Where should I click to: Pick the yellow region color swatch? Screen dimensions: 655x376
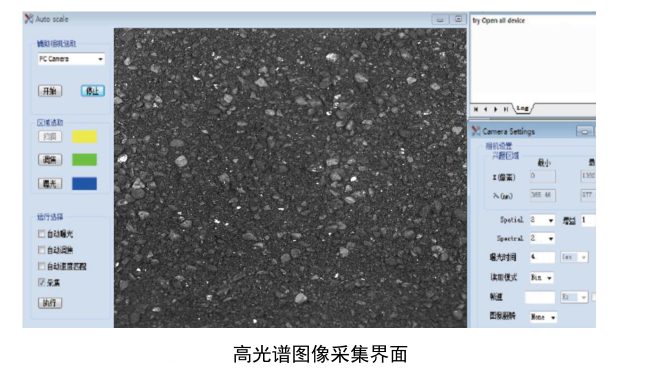[x=84, y=137]
